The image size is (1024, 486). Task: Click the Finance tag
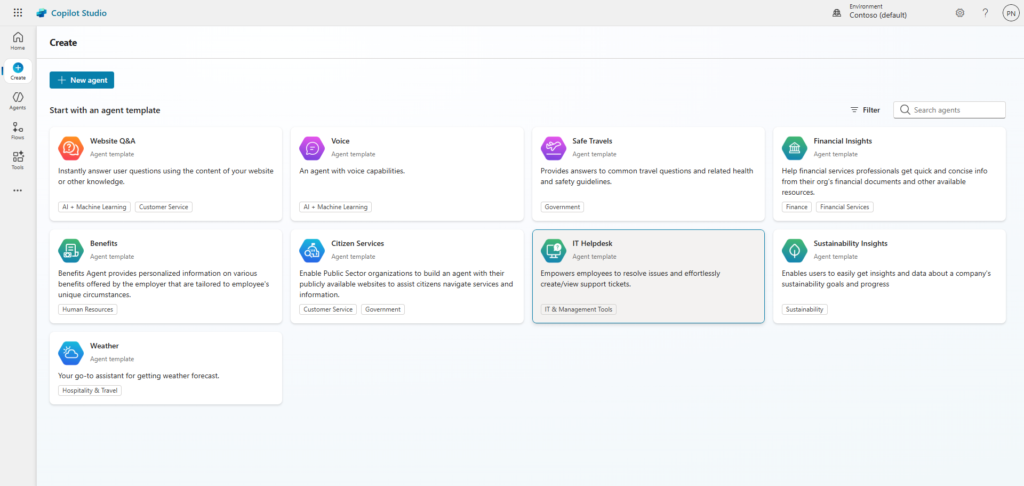[x=797, y=206]
